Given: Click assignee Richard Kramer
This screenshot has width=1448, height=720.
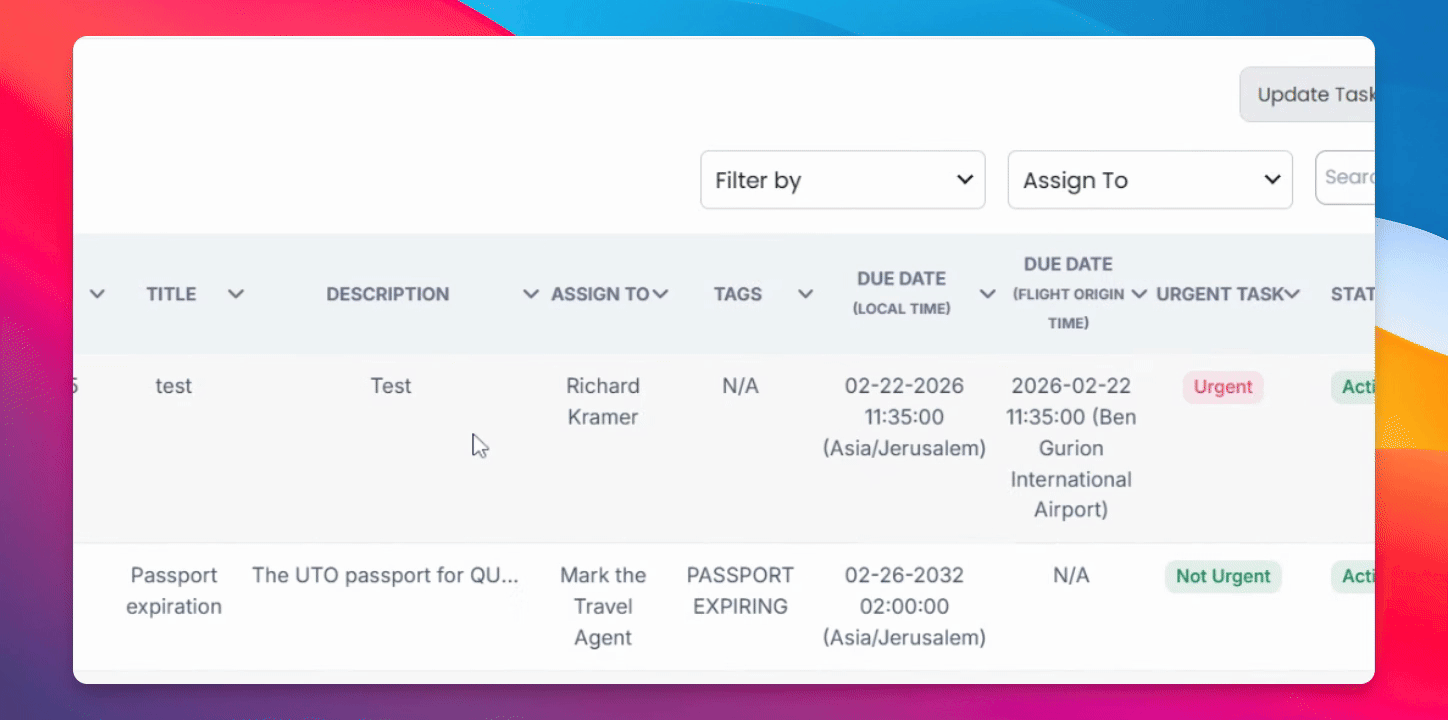Looking at the screenshot, I should click(x=603, y=401).
